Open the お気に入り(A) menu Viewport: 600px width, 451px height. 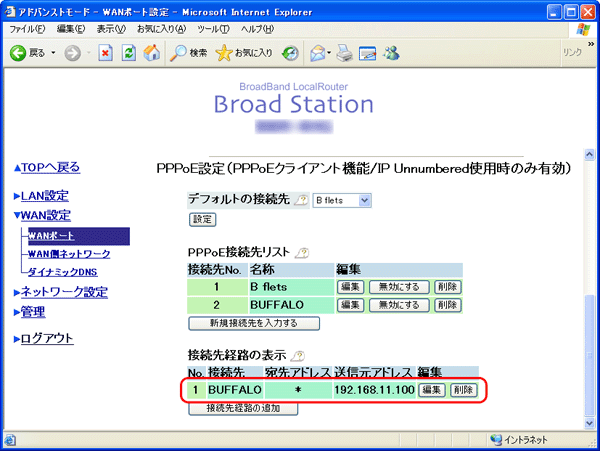161,29
